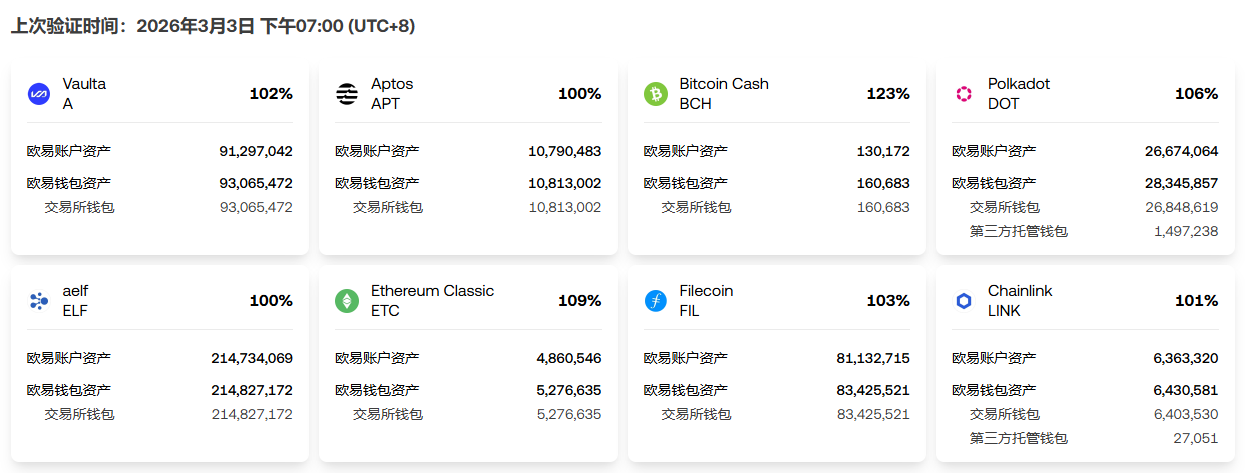Viewport: 1245px width, 473px height.
Task: Click the aelf ELF logo icon
Action: click(x=39, y=301)
